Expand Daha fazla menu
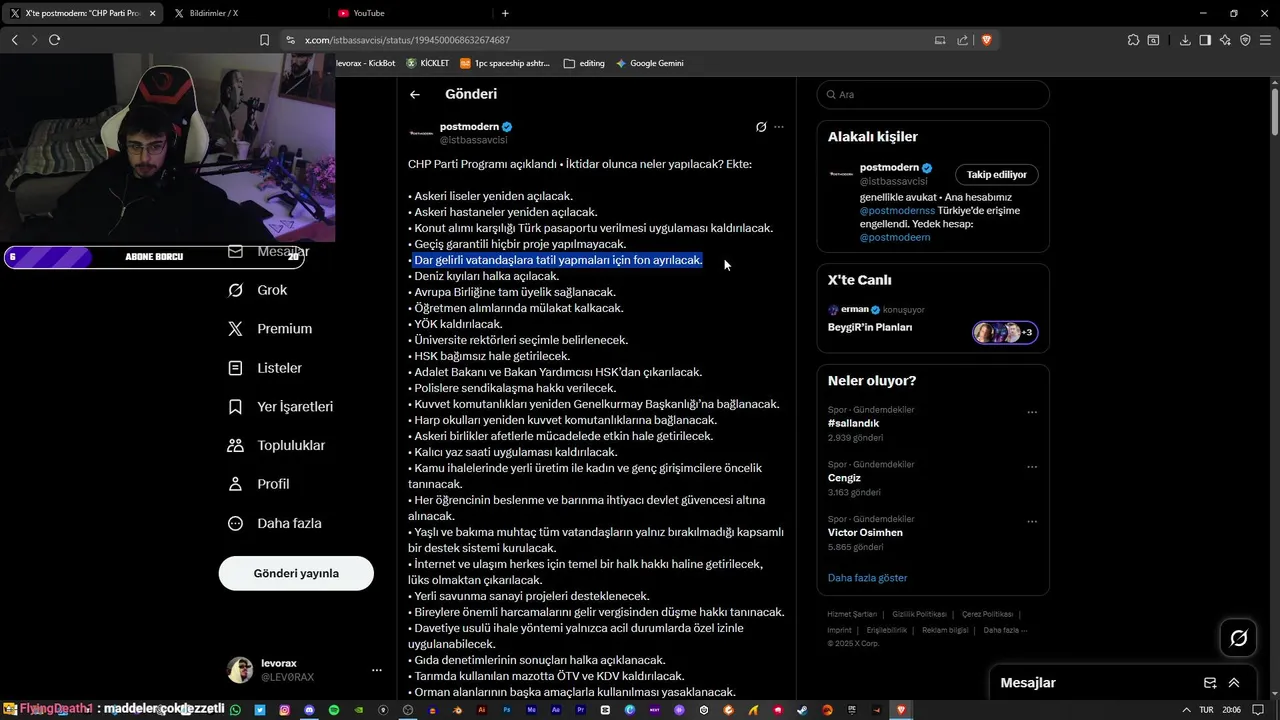This screenshot has height=720, width=1280. click(x=274, y=523)
